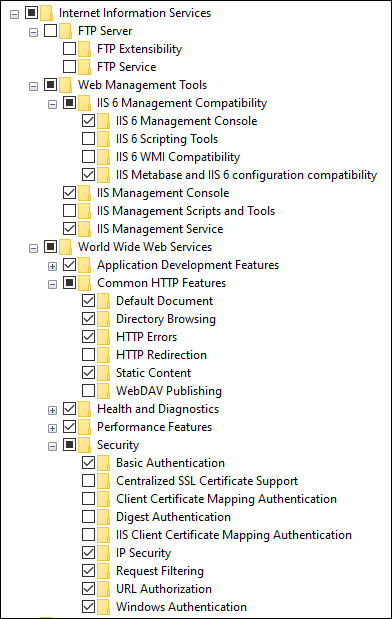Enable HTTP Redirection checkbox

tap(88, 355)
